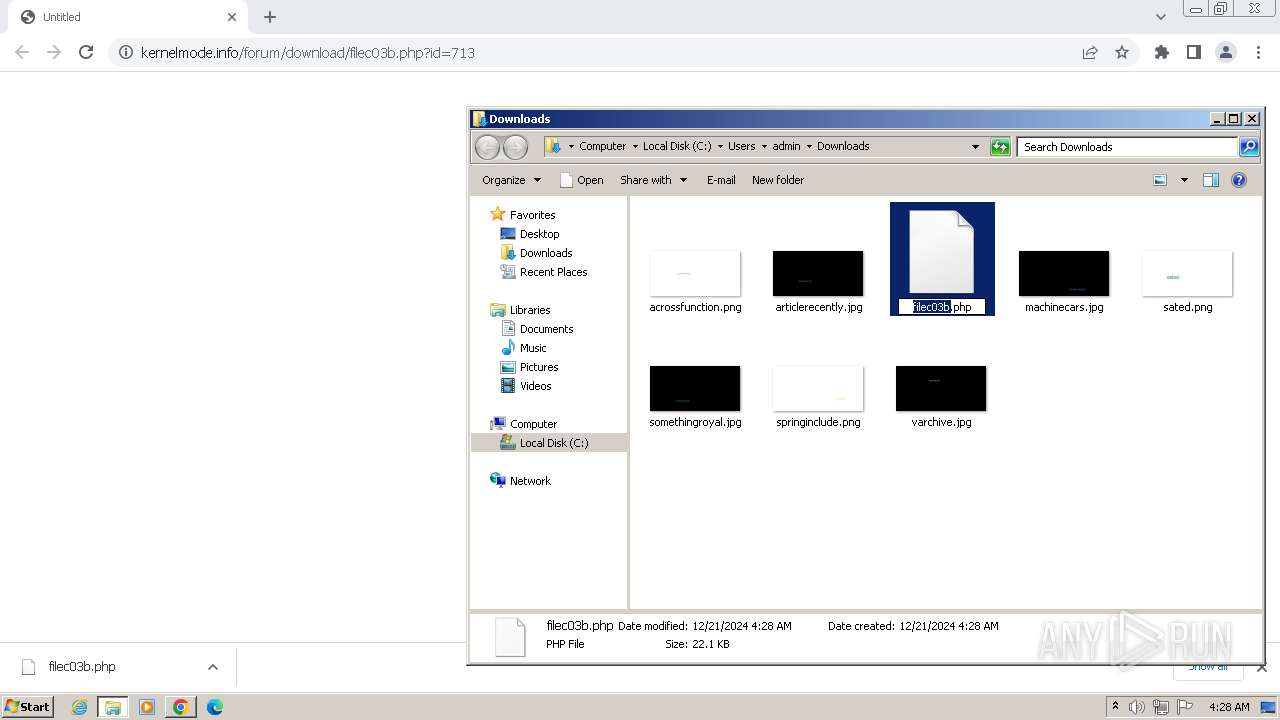Select varchive.jpg thumbnail
The height and width of the screenshot is (720, 1280).
[941, 389]
